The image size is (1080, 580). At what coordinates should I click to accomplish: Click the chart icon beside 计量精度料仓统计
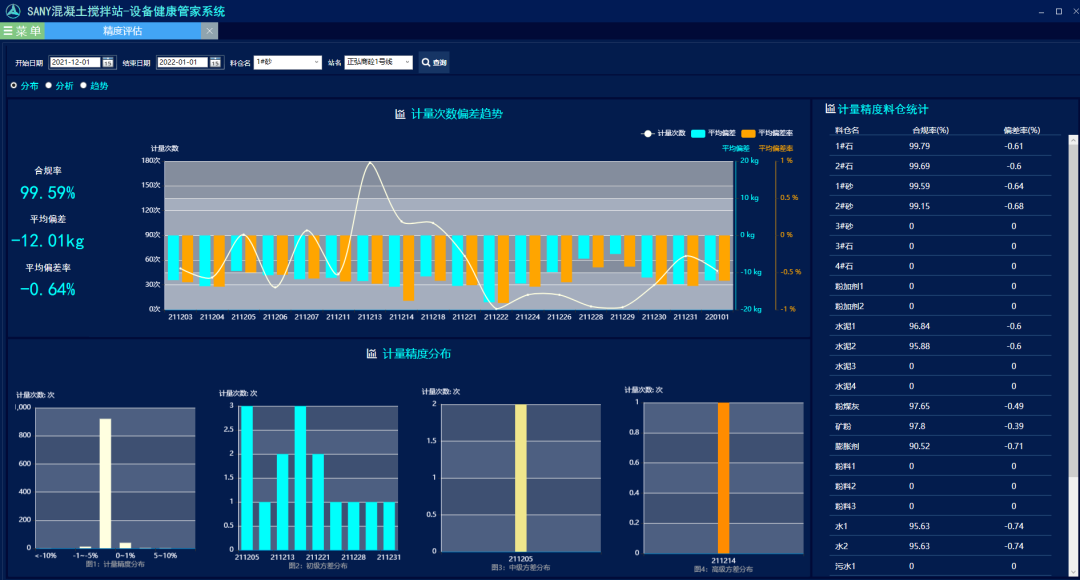(830, 108)
